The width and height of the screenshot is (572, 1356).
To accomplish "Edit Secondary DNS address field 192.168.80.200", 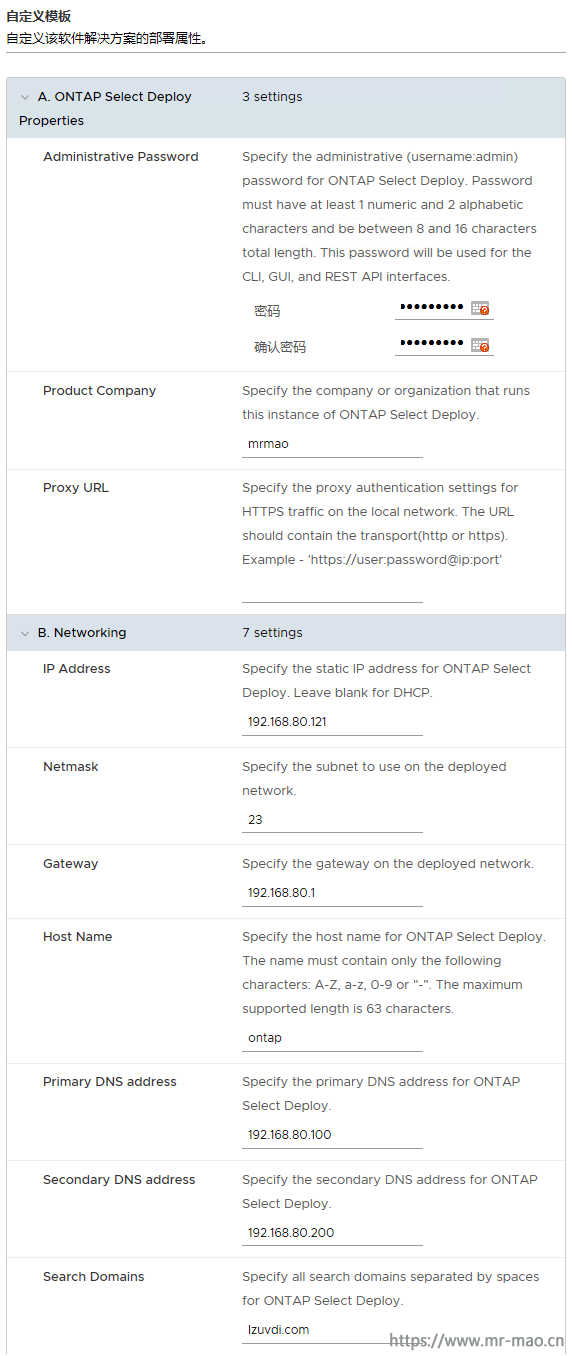I will point(332,1233).
